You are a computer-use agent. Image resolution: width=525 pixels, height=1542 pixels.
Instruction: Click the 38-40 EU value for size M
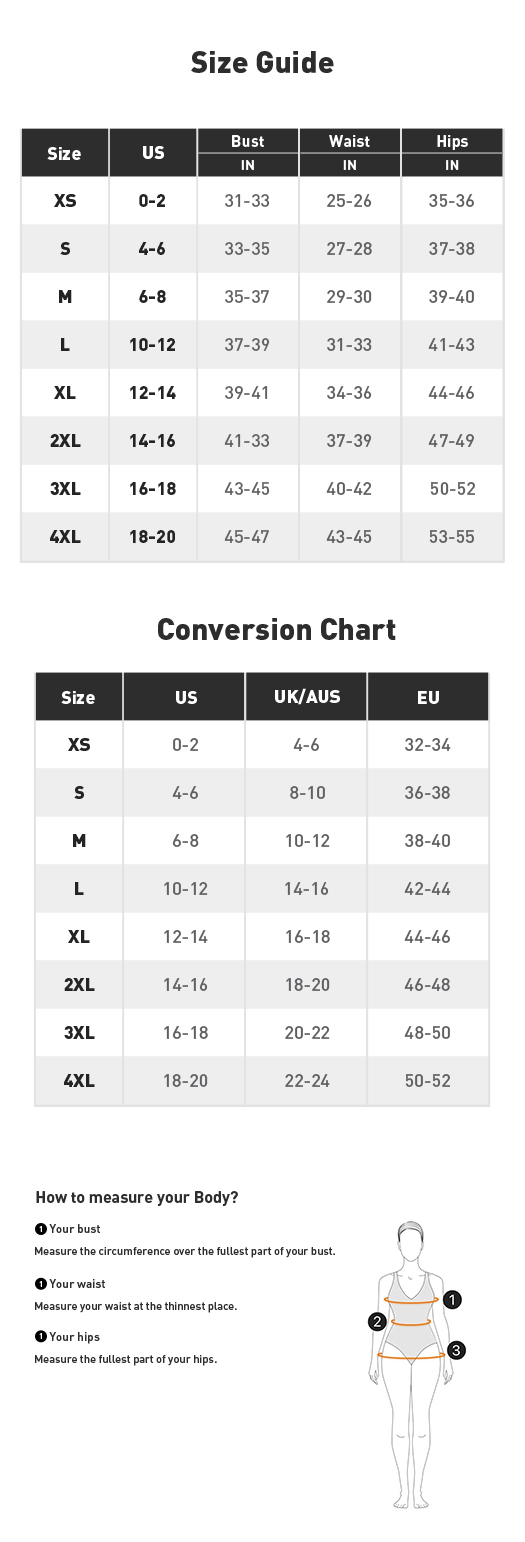(x=428, y=841)
